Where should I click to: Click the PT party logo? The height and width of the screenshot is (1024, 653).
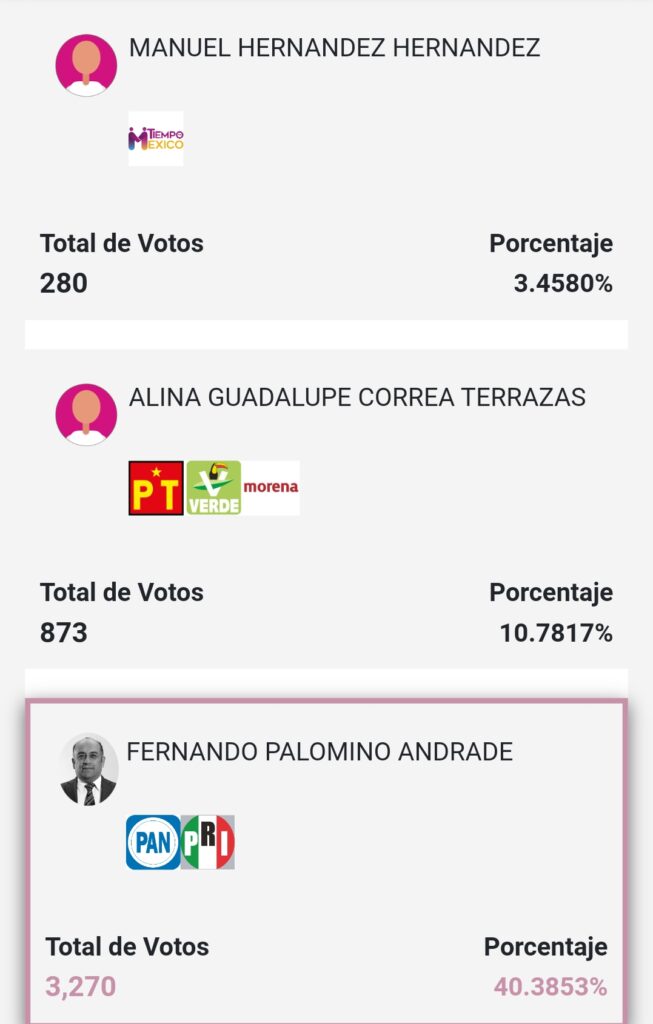(x=156, y=488)
